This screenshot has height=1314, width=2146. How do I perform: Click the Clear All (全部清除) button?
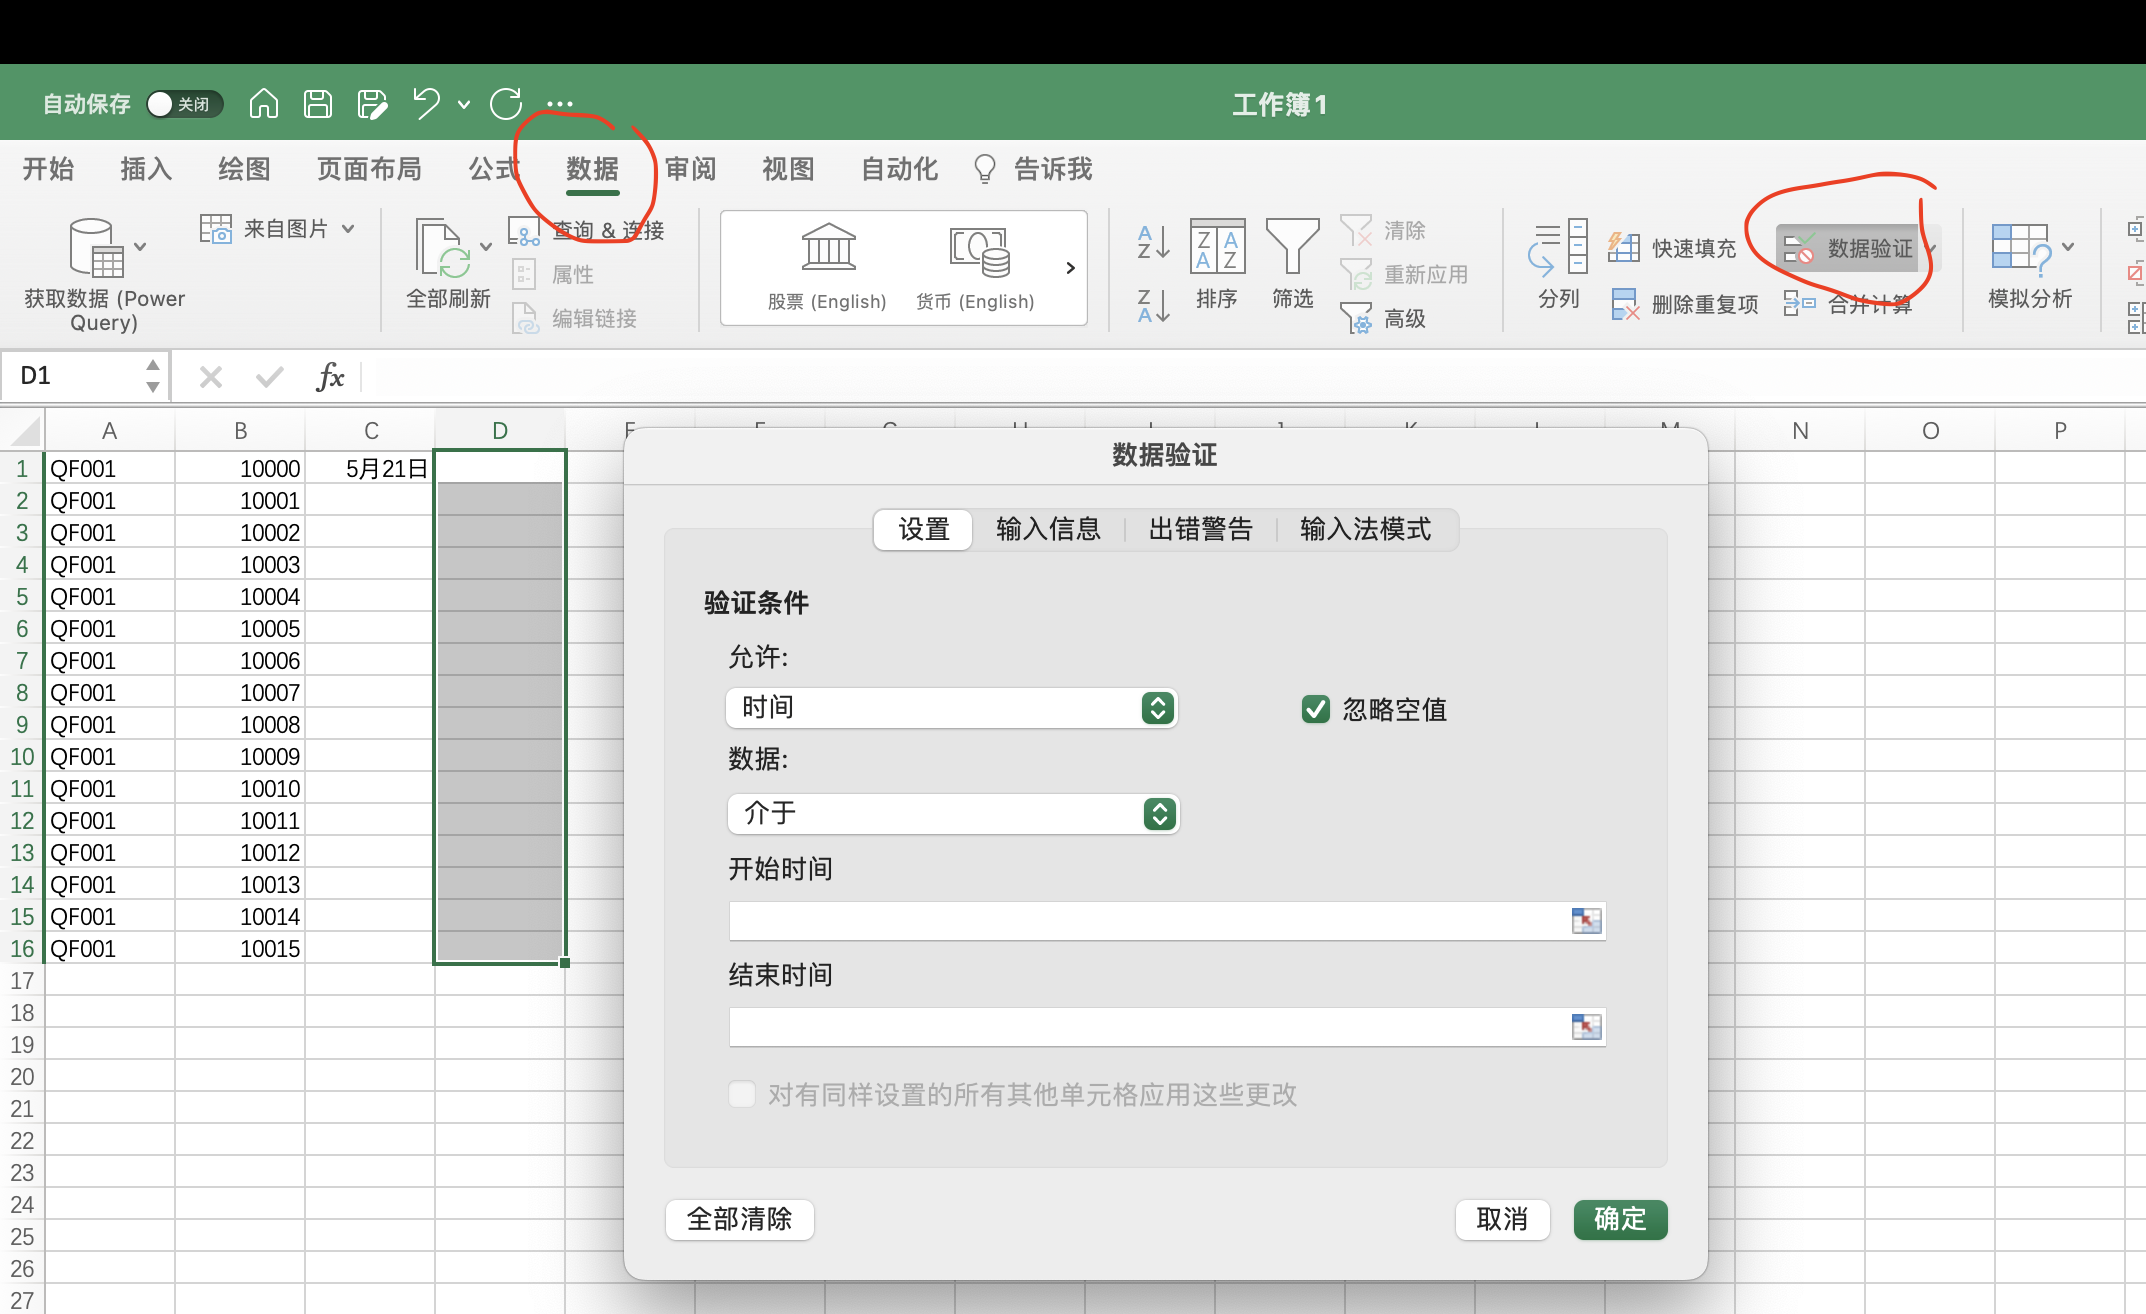[740, 1219]
